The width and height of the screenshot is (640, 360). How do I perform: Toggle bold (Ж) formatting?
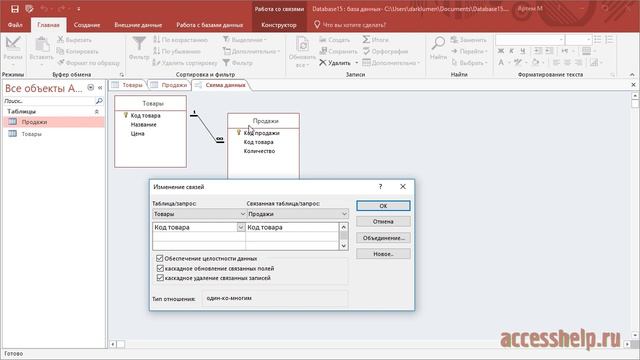click(x=501, y=51)
